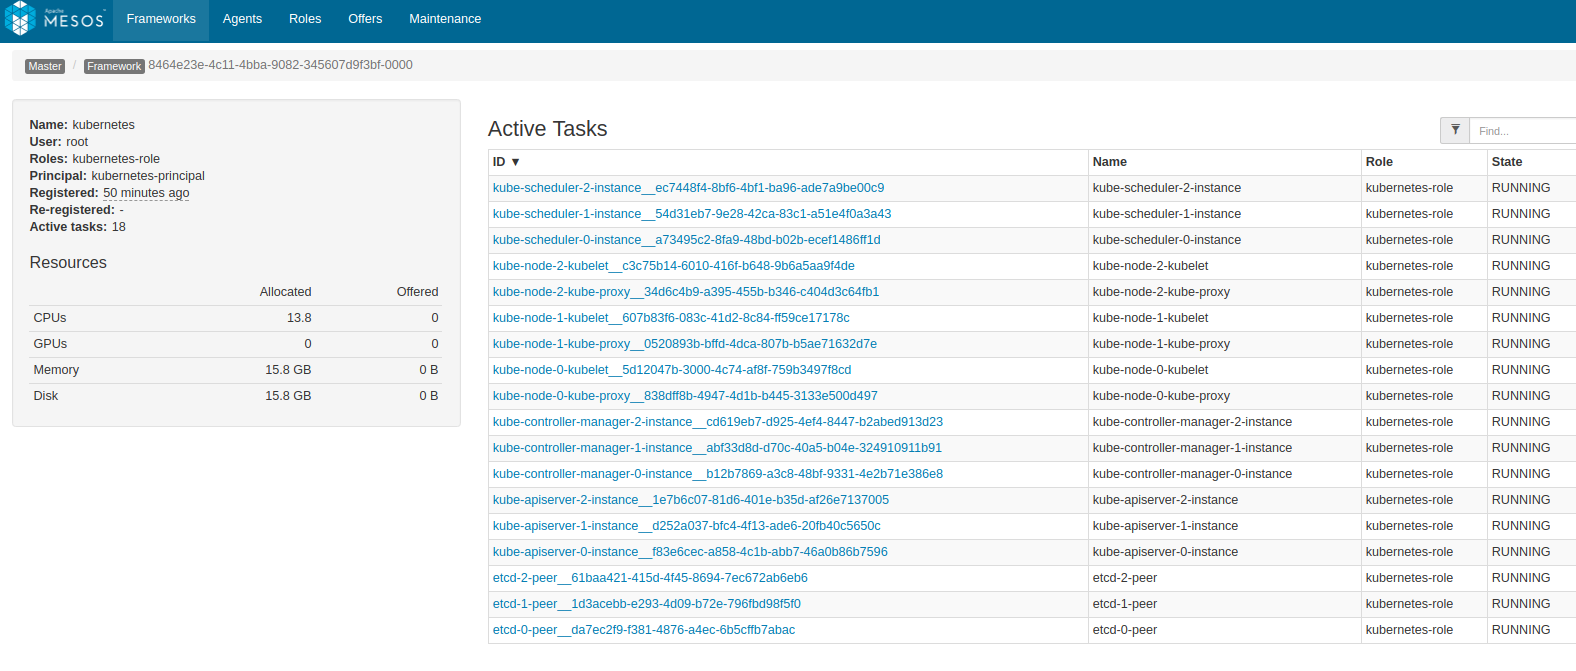Click the GPUs row label

[51, 344]
